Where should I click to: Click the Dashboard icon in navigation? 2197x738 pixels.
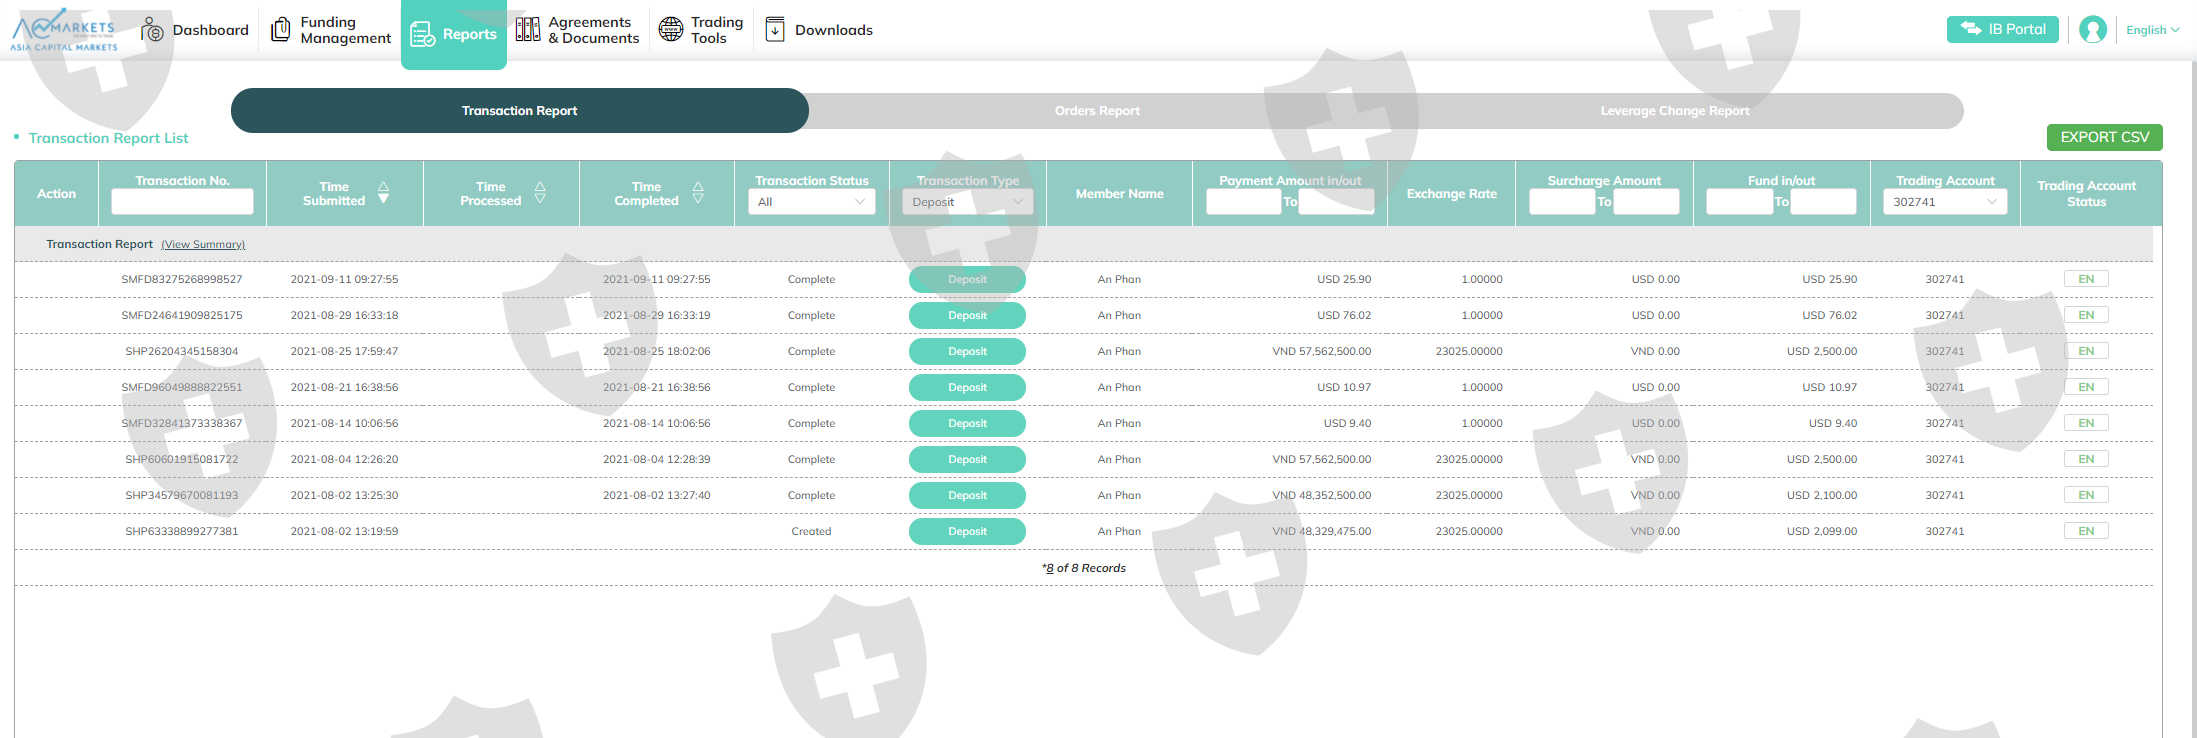(152, 30)
